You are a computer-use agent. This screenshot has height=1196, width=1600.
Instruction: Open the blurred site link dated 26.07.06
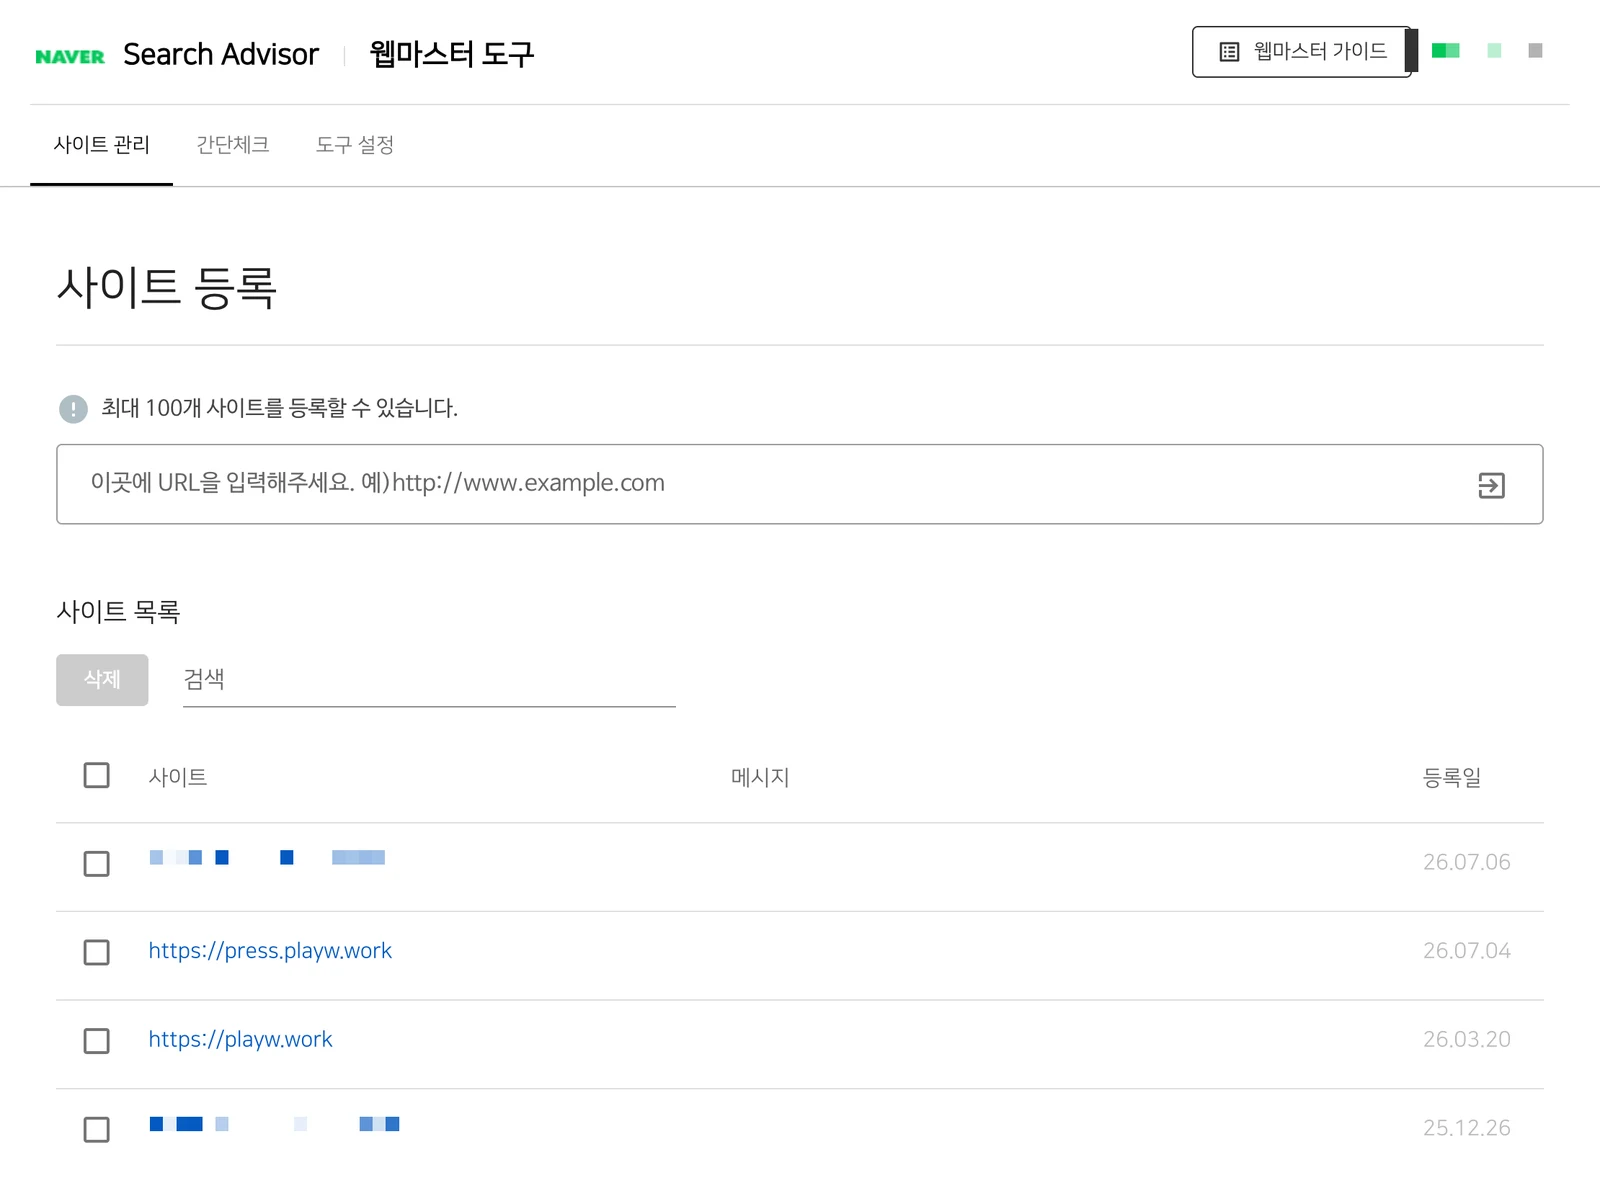[267, 857]
